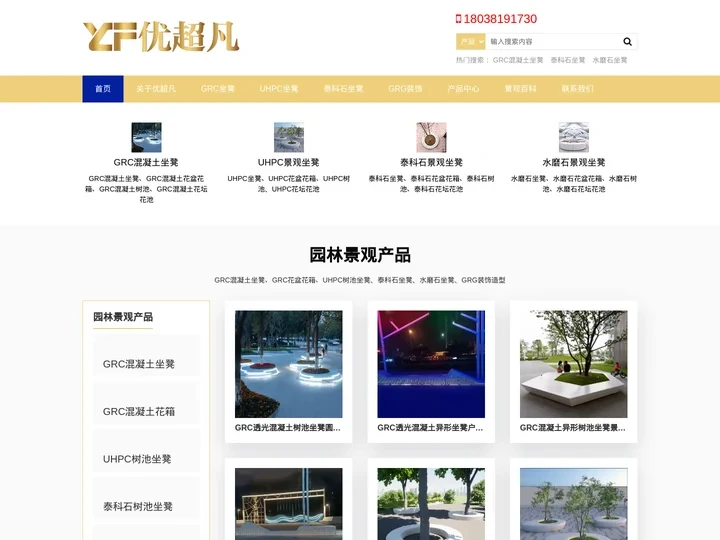Click the 水磨石景观坐凳 category heading
Screen dimensions: 720x540
pyautogui.click(x=574, y=163)
